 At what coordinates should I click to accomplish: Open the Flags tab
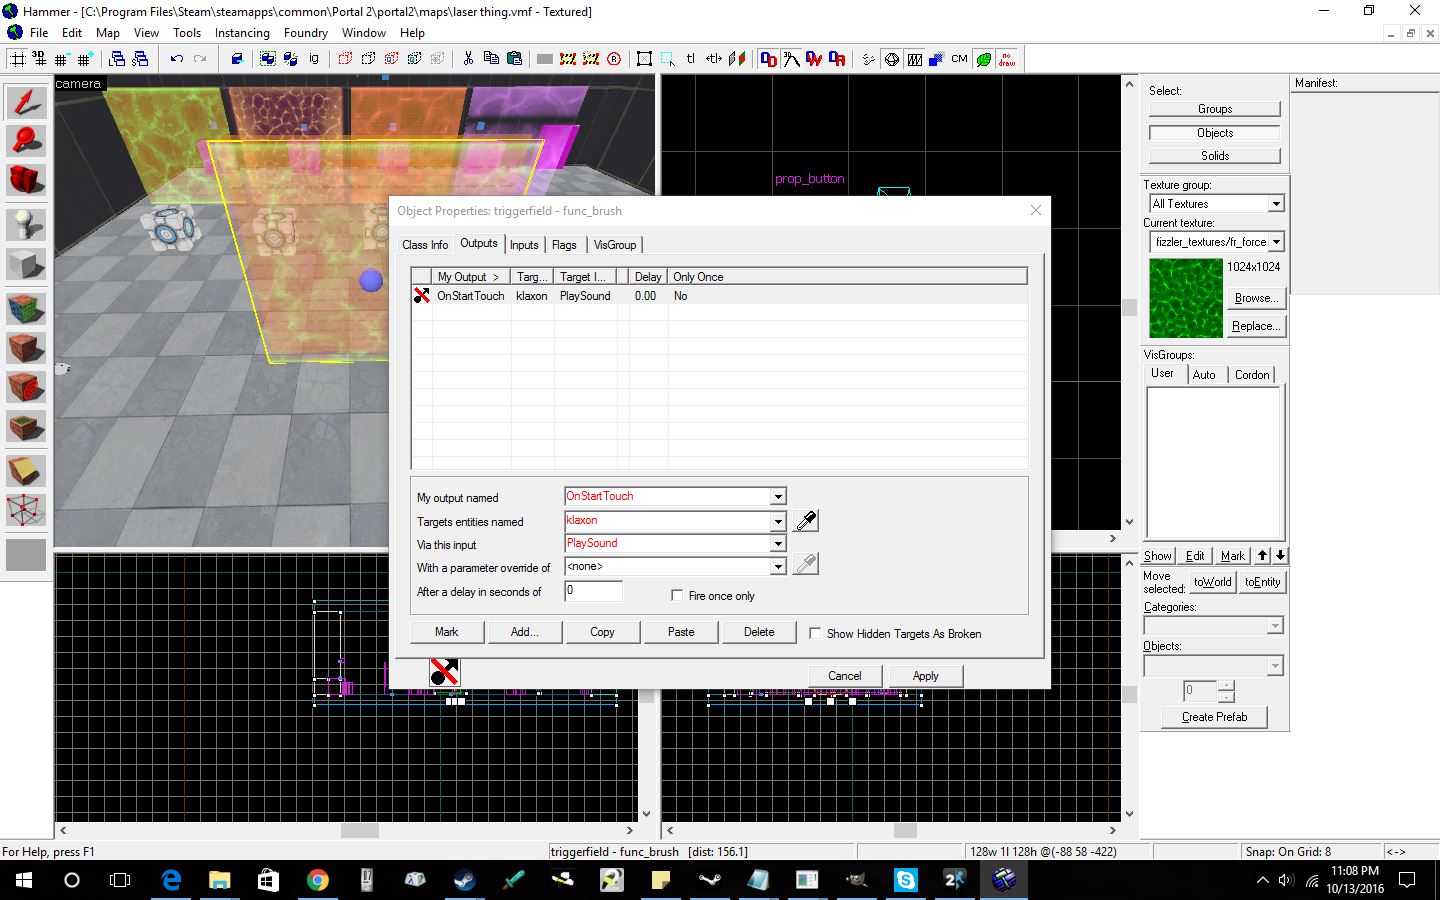[x=564, y=245]
